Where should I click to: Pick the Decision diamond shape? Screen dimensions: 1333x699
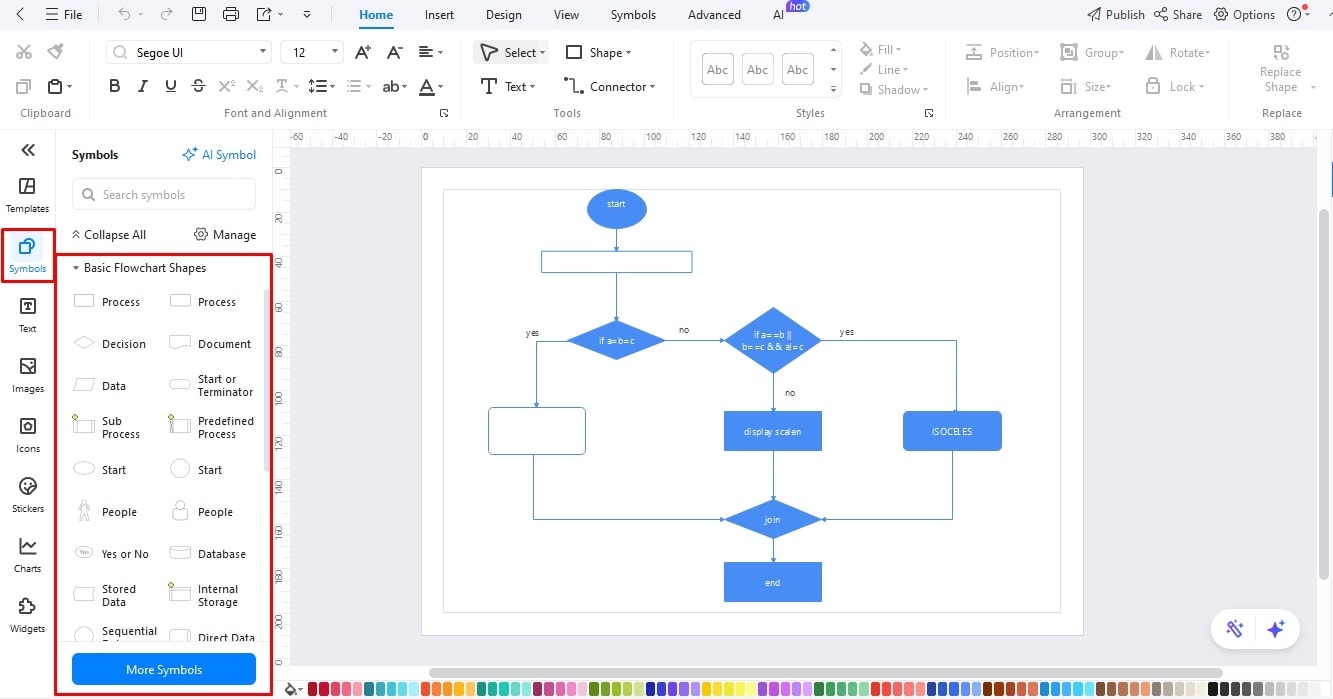(x=110, y=343)
